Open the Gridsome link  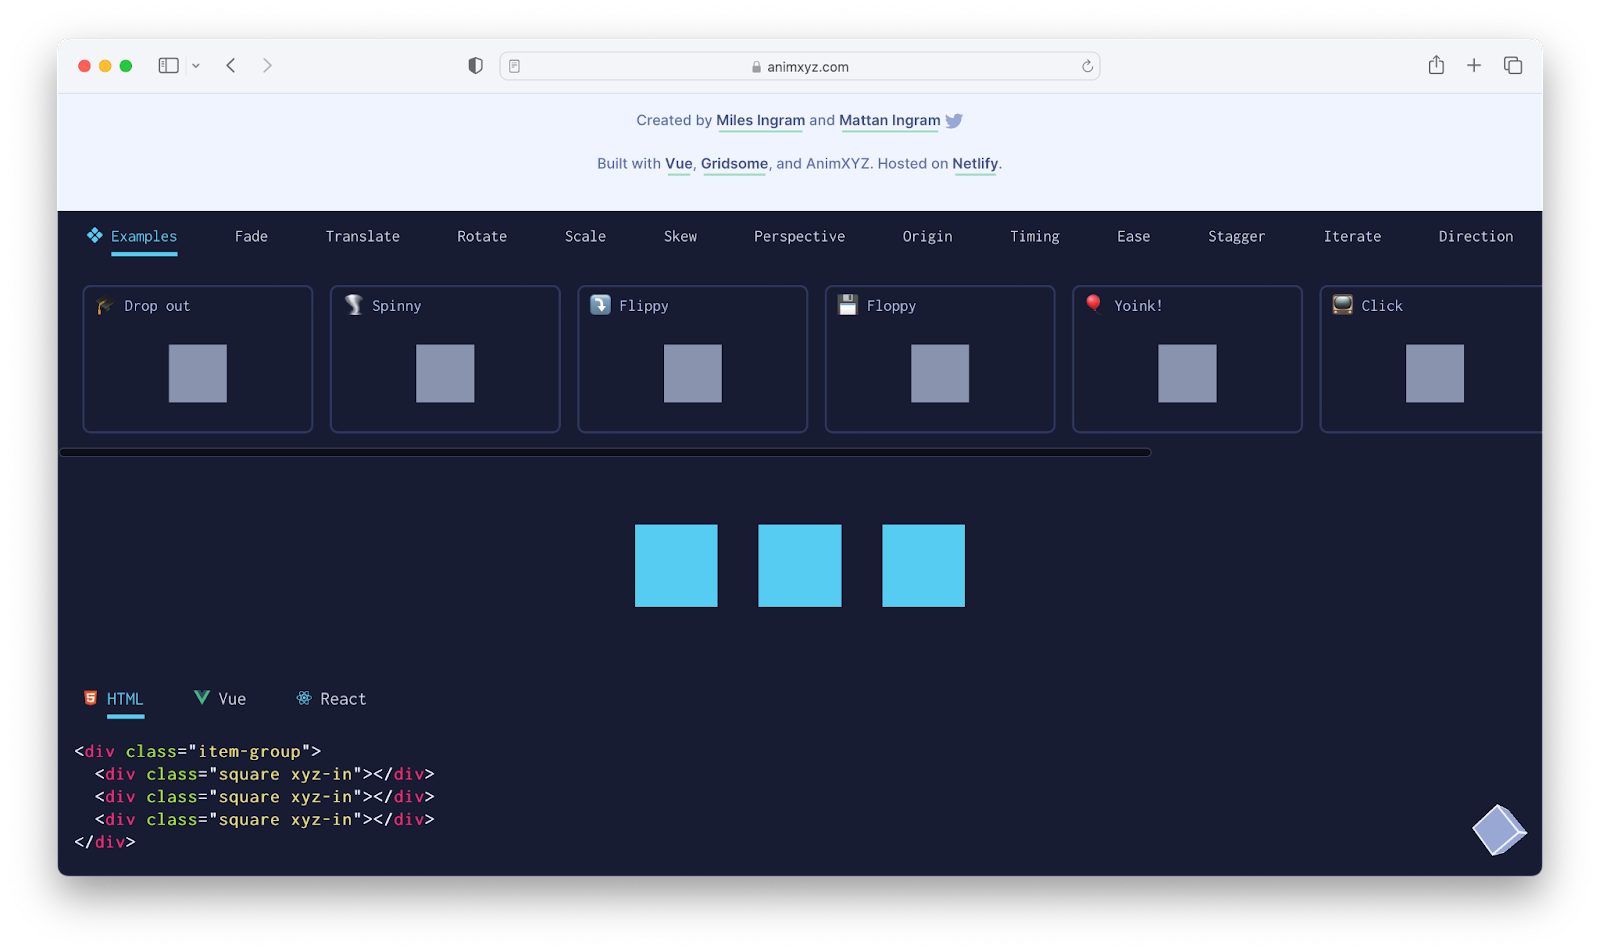(x=734, y=164)
